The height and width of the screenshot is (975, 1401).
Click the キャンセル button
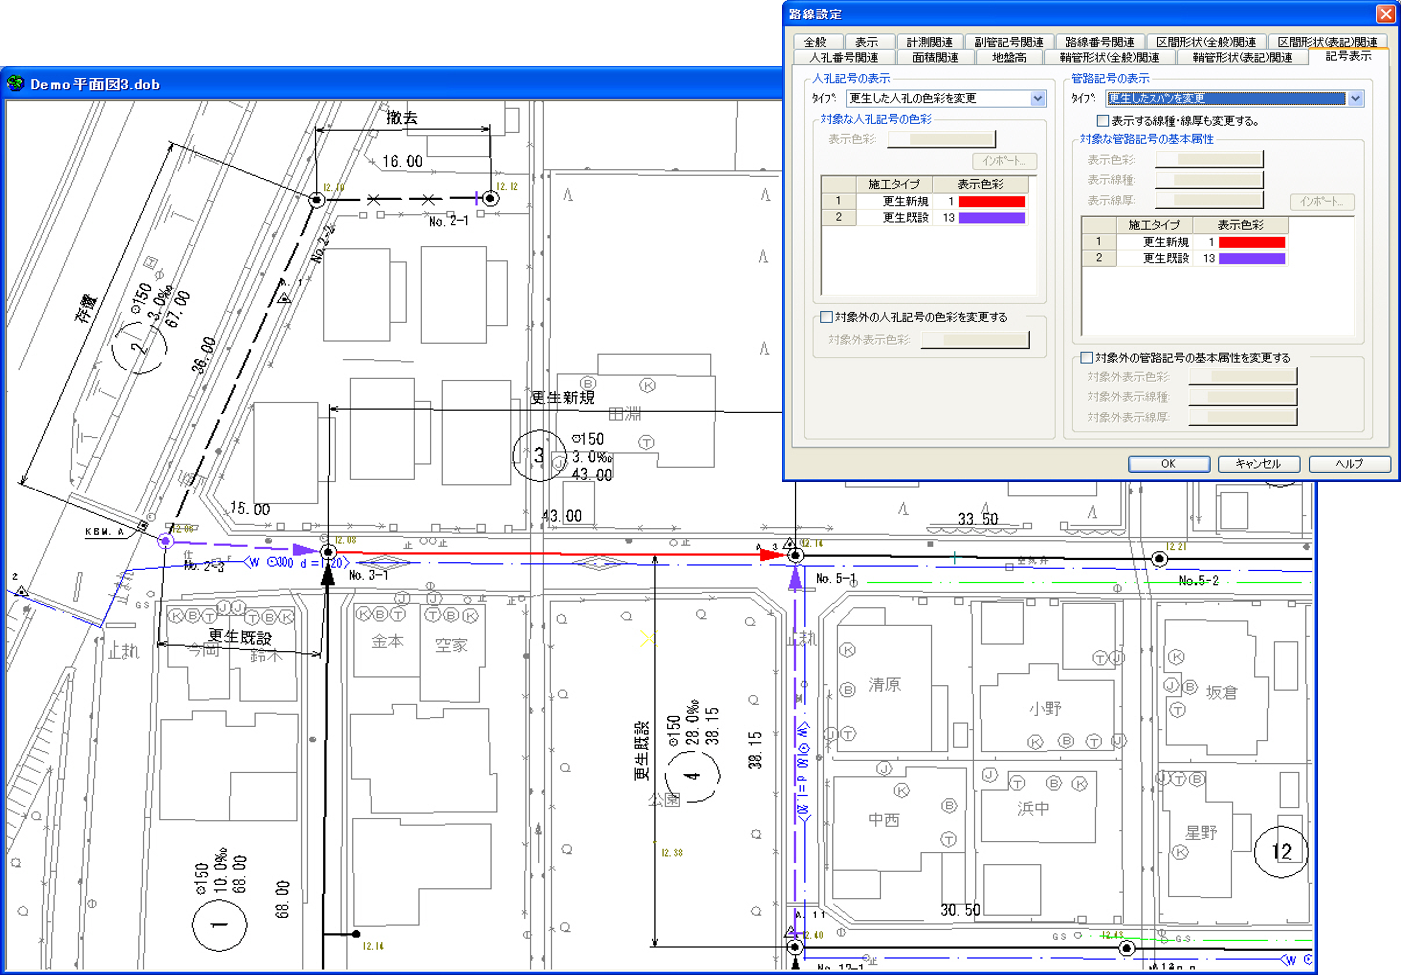coord(1257,464)
